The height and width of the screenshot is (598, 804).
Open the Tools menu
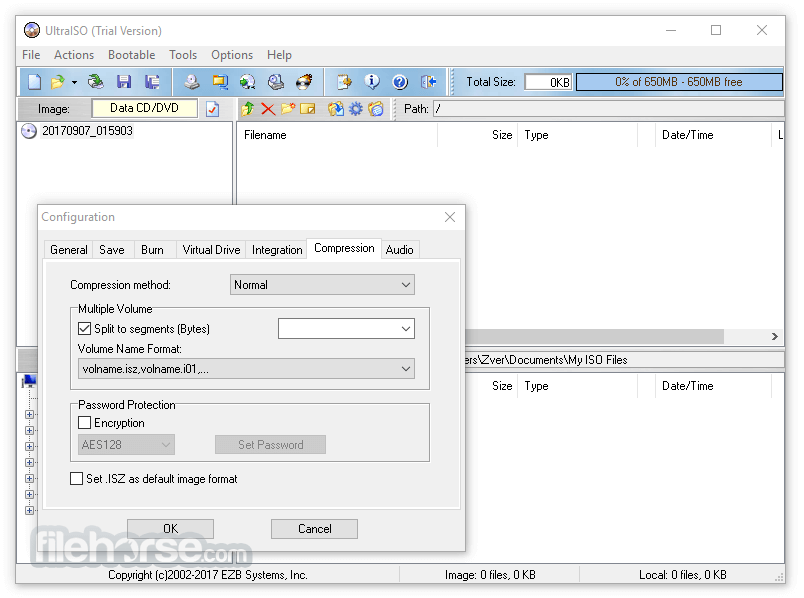tap(183, 55)
